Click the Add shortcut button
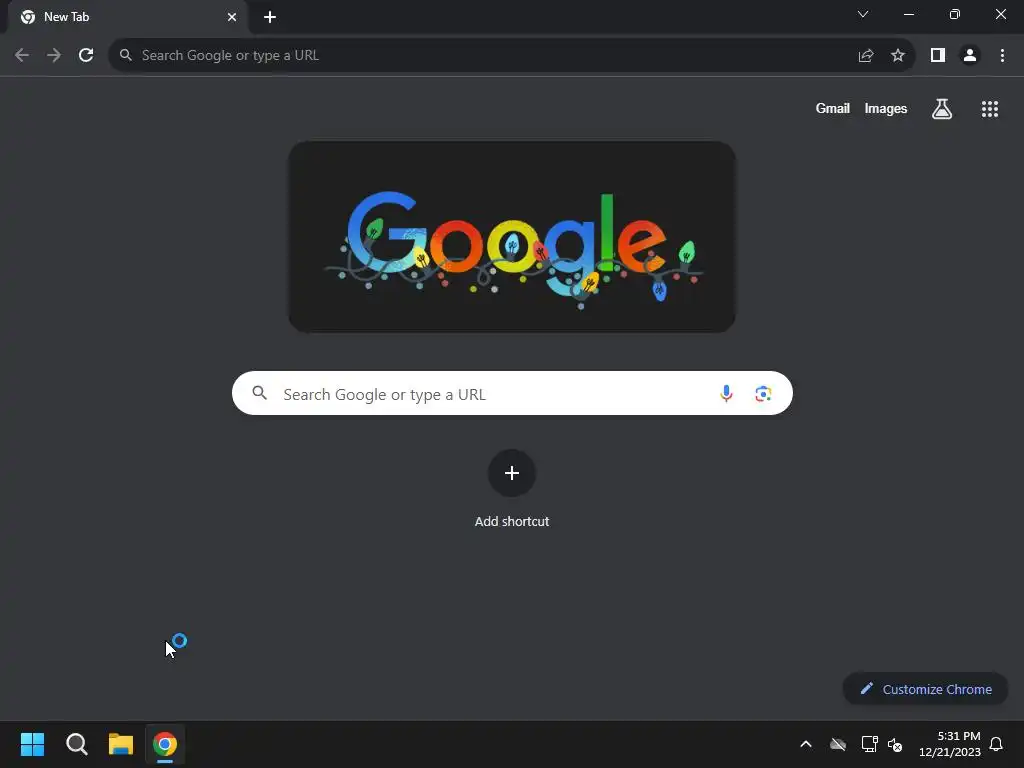 click(x=512, y=473)
